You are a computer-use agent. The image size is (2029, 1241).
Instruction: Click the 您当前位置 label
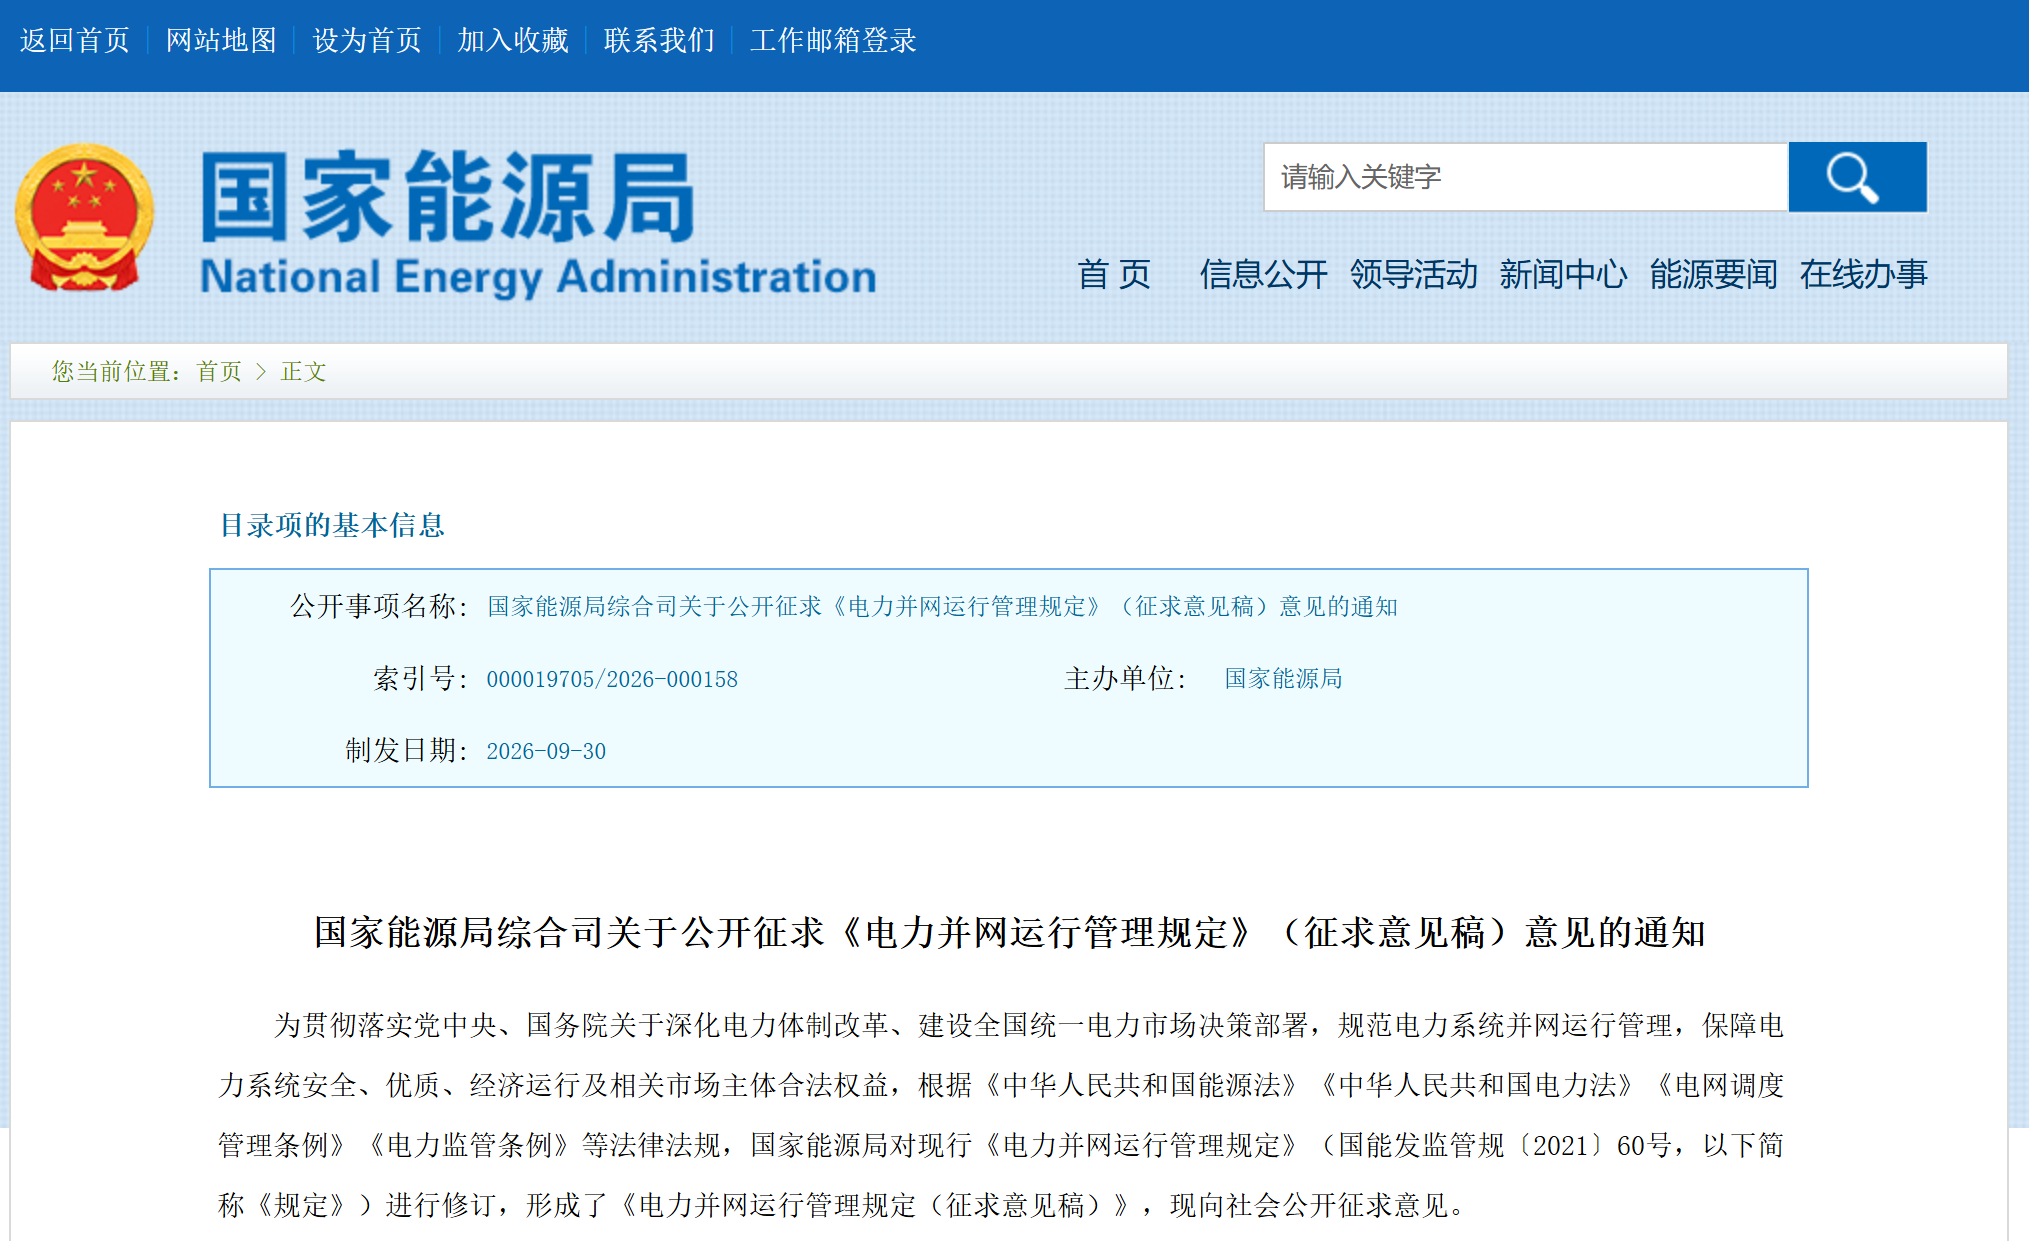117,372
